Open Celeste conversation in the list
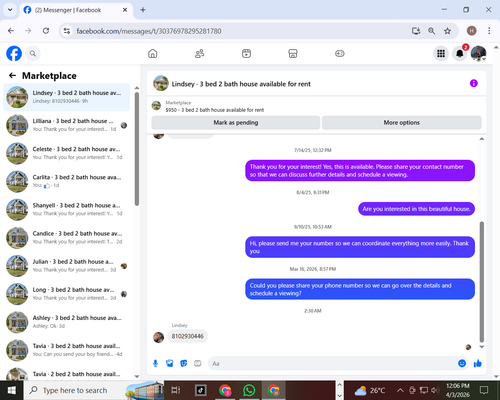This screenshot has width=500, height=400. click(x=67, y=153)
